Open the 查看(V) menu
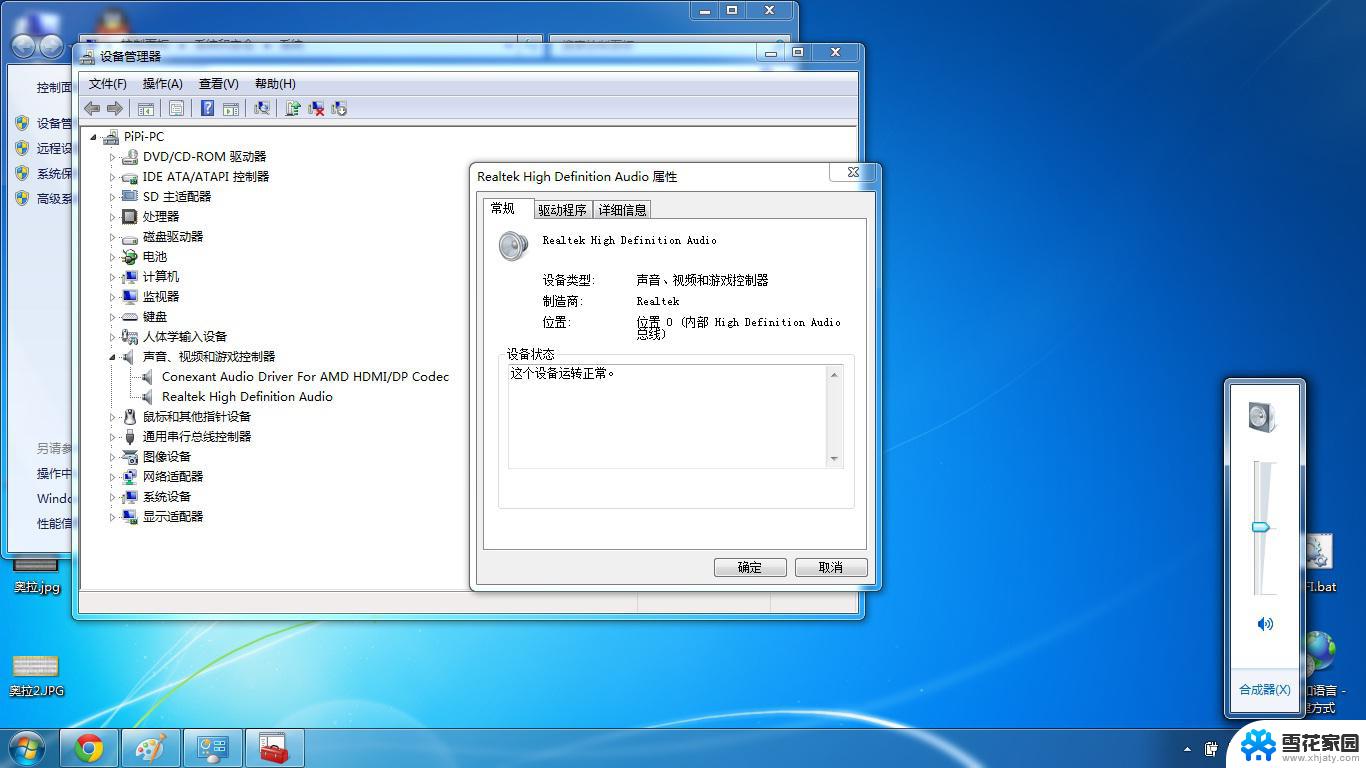This screenshot has width=1366, height=768. point(219,84)
